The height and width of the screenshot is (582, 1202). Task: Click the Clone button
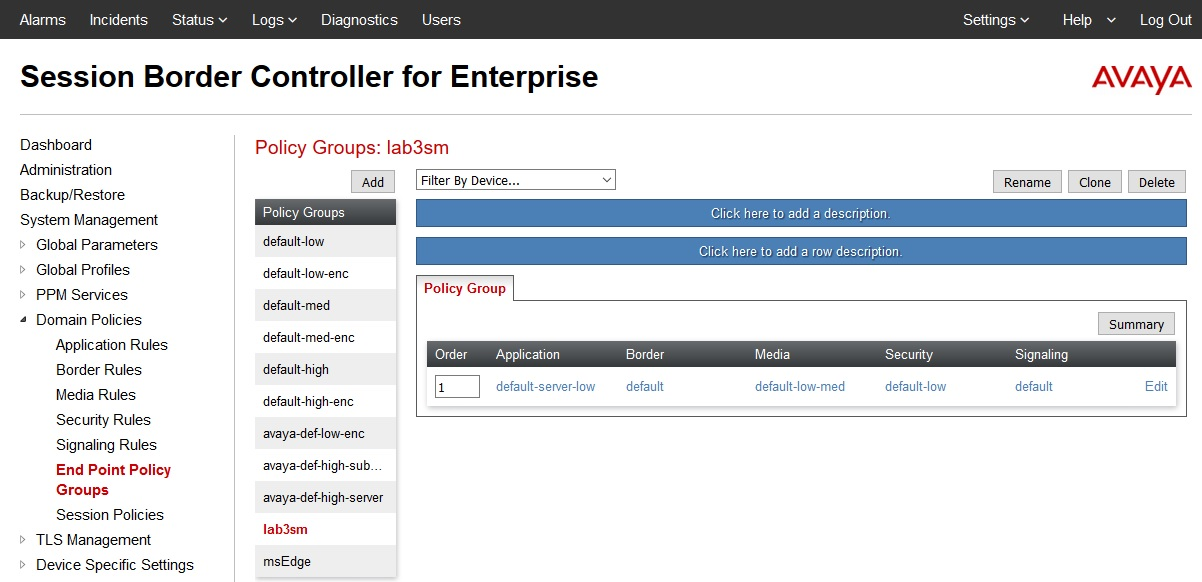1095,182
